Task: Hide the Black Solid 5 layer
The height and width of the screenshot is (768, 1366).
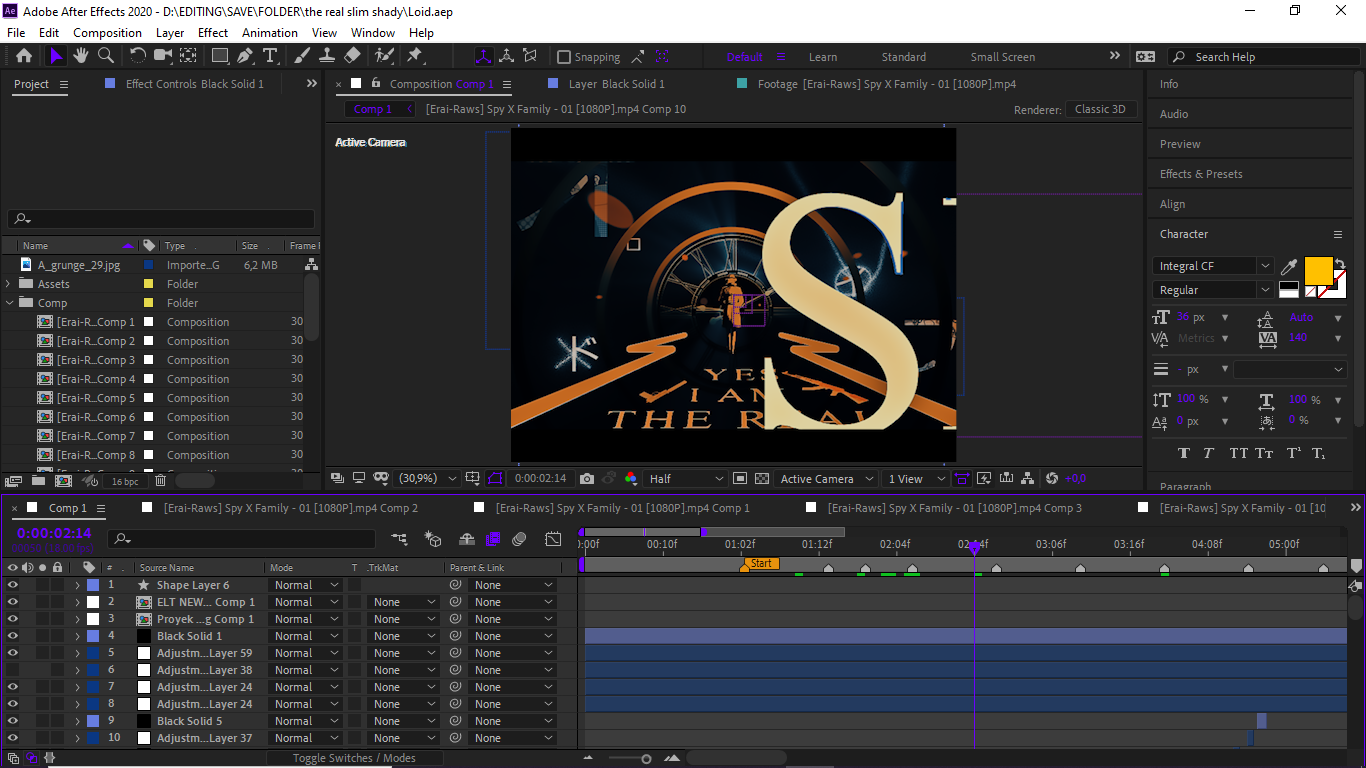Action: tap(13, 721)
